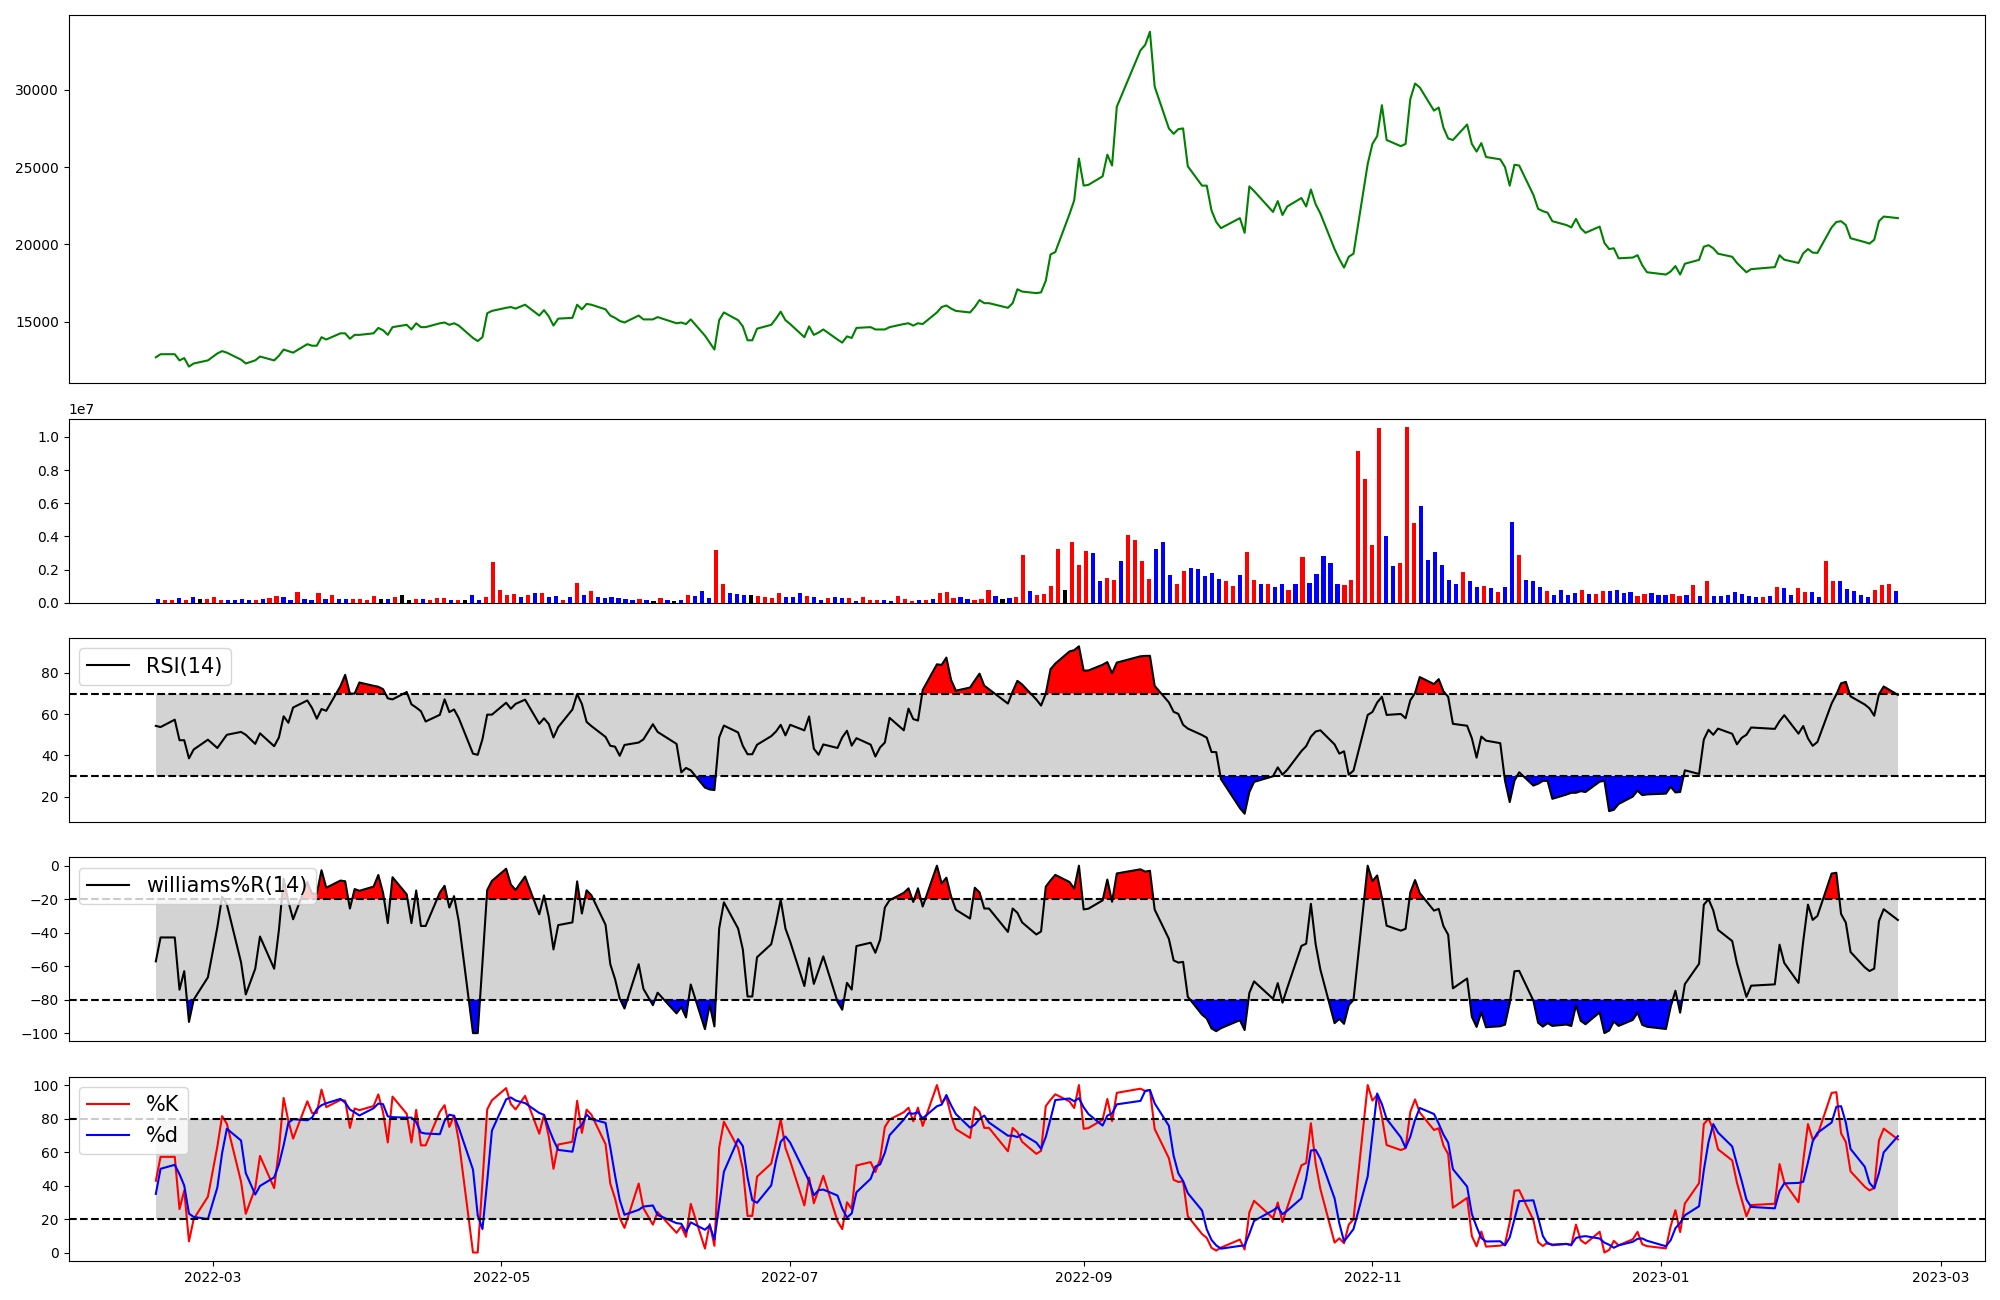Click the blue %d legend line sample
The height and width of the screenshot is (1300, 2000).
point(108,1135)
